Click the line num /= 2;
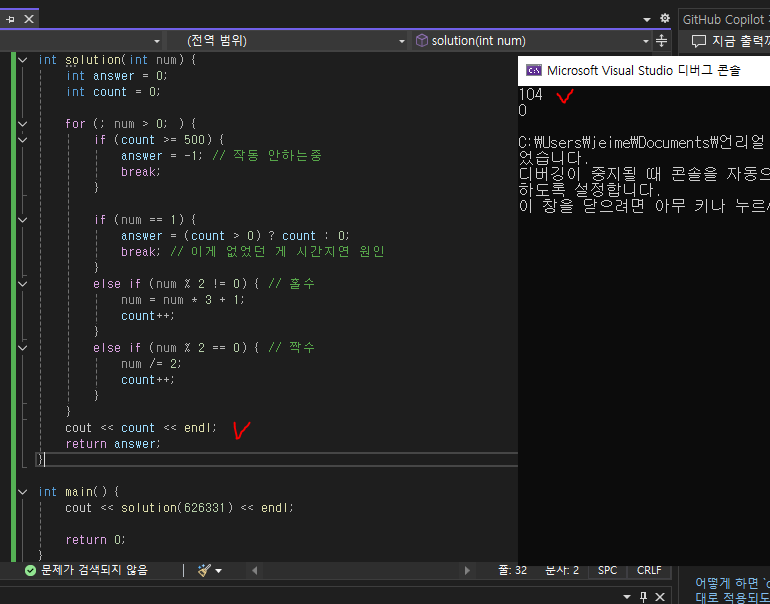Image resolution: width=770 pixels, height=604 pixels. (x=151, y=364)
